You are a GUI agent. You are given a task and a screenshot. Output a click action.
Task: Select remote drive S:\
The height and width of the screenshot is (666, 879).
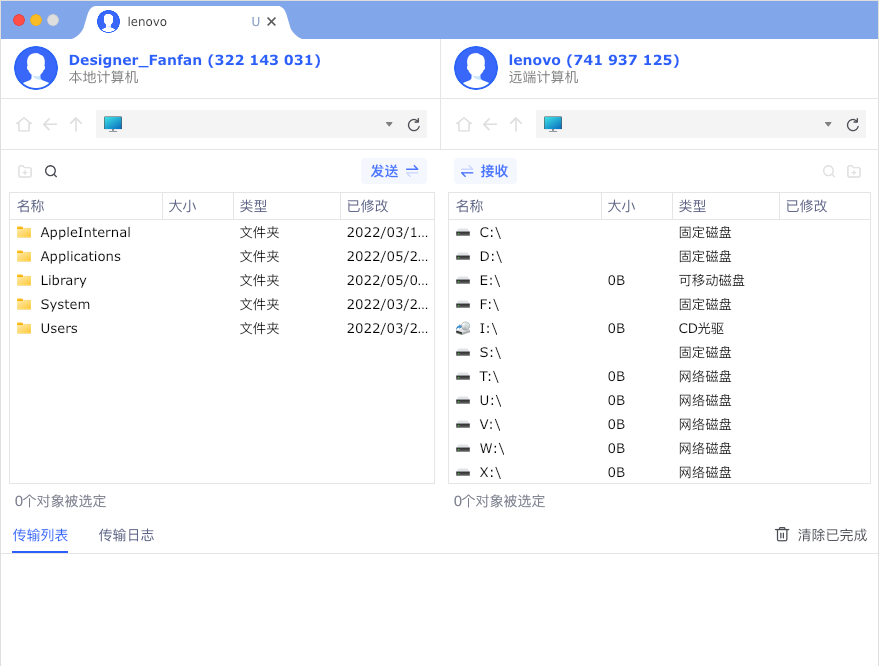(659, 353)
